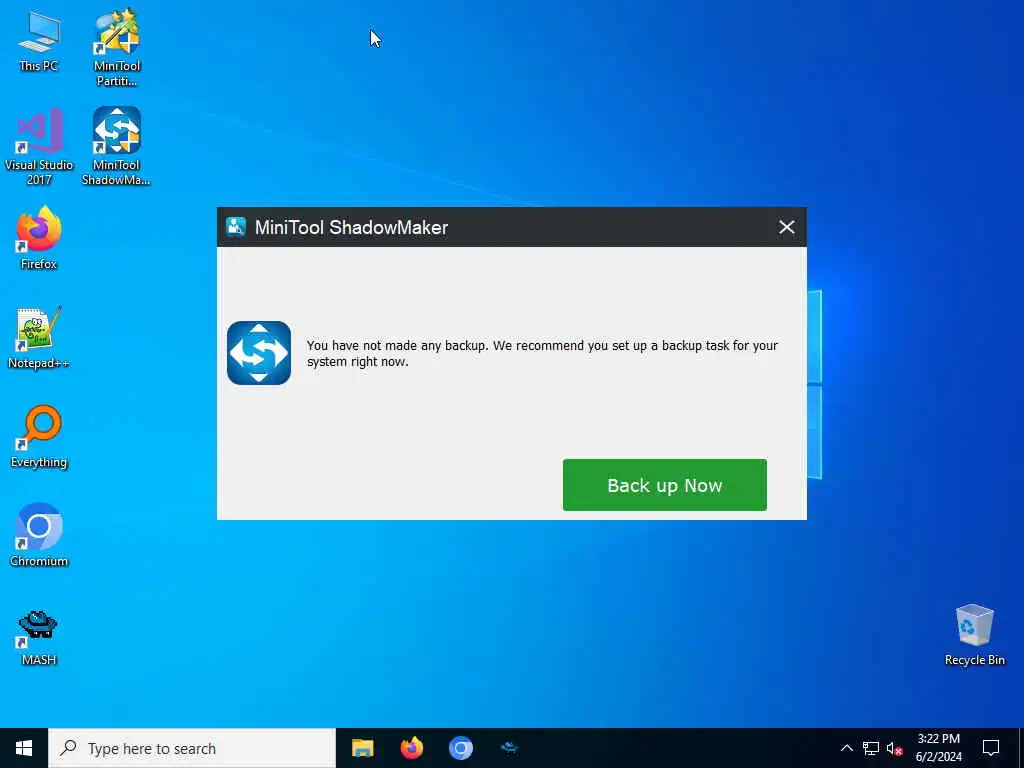Select the Everything search desktop shortcut
Screen dimensions: 1024x768
(39, 437)
